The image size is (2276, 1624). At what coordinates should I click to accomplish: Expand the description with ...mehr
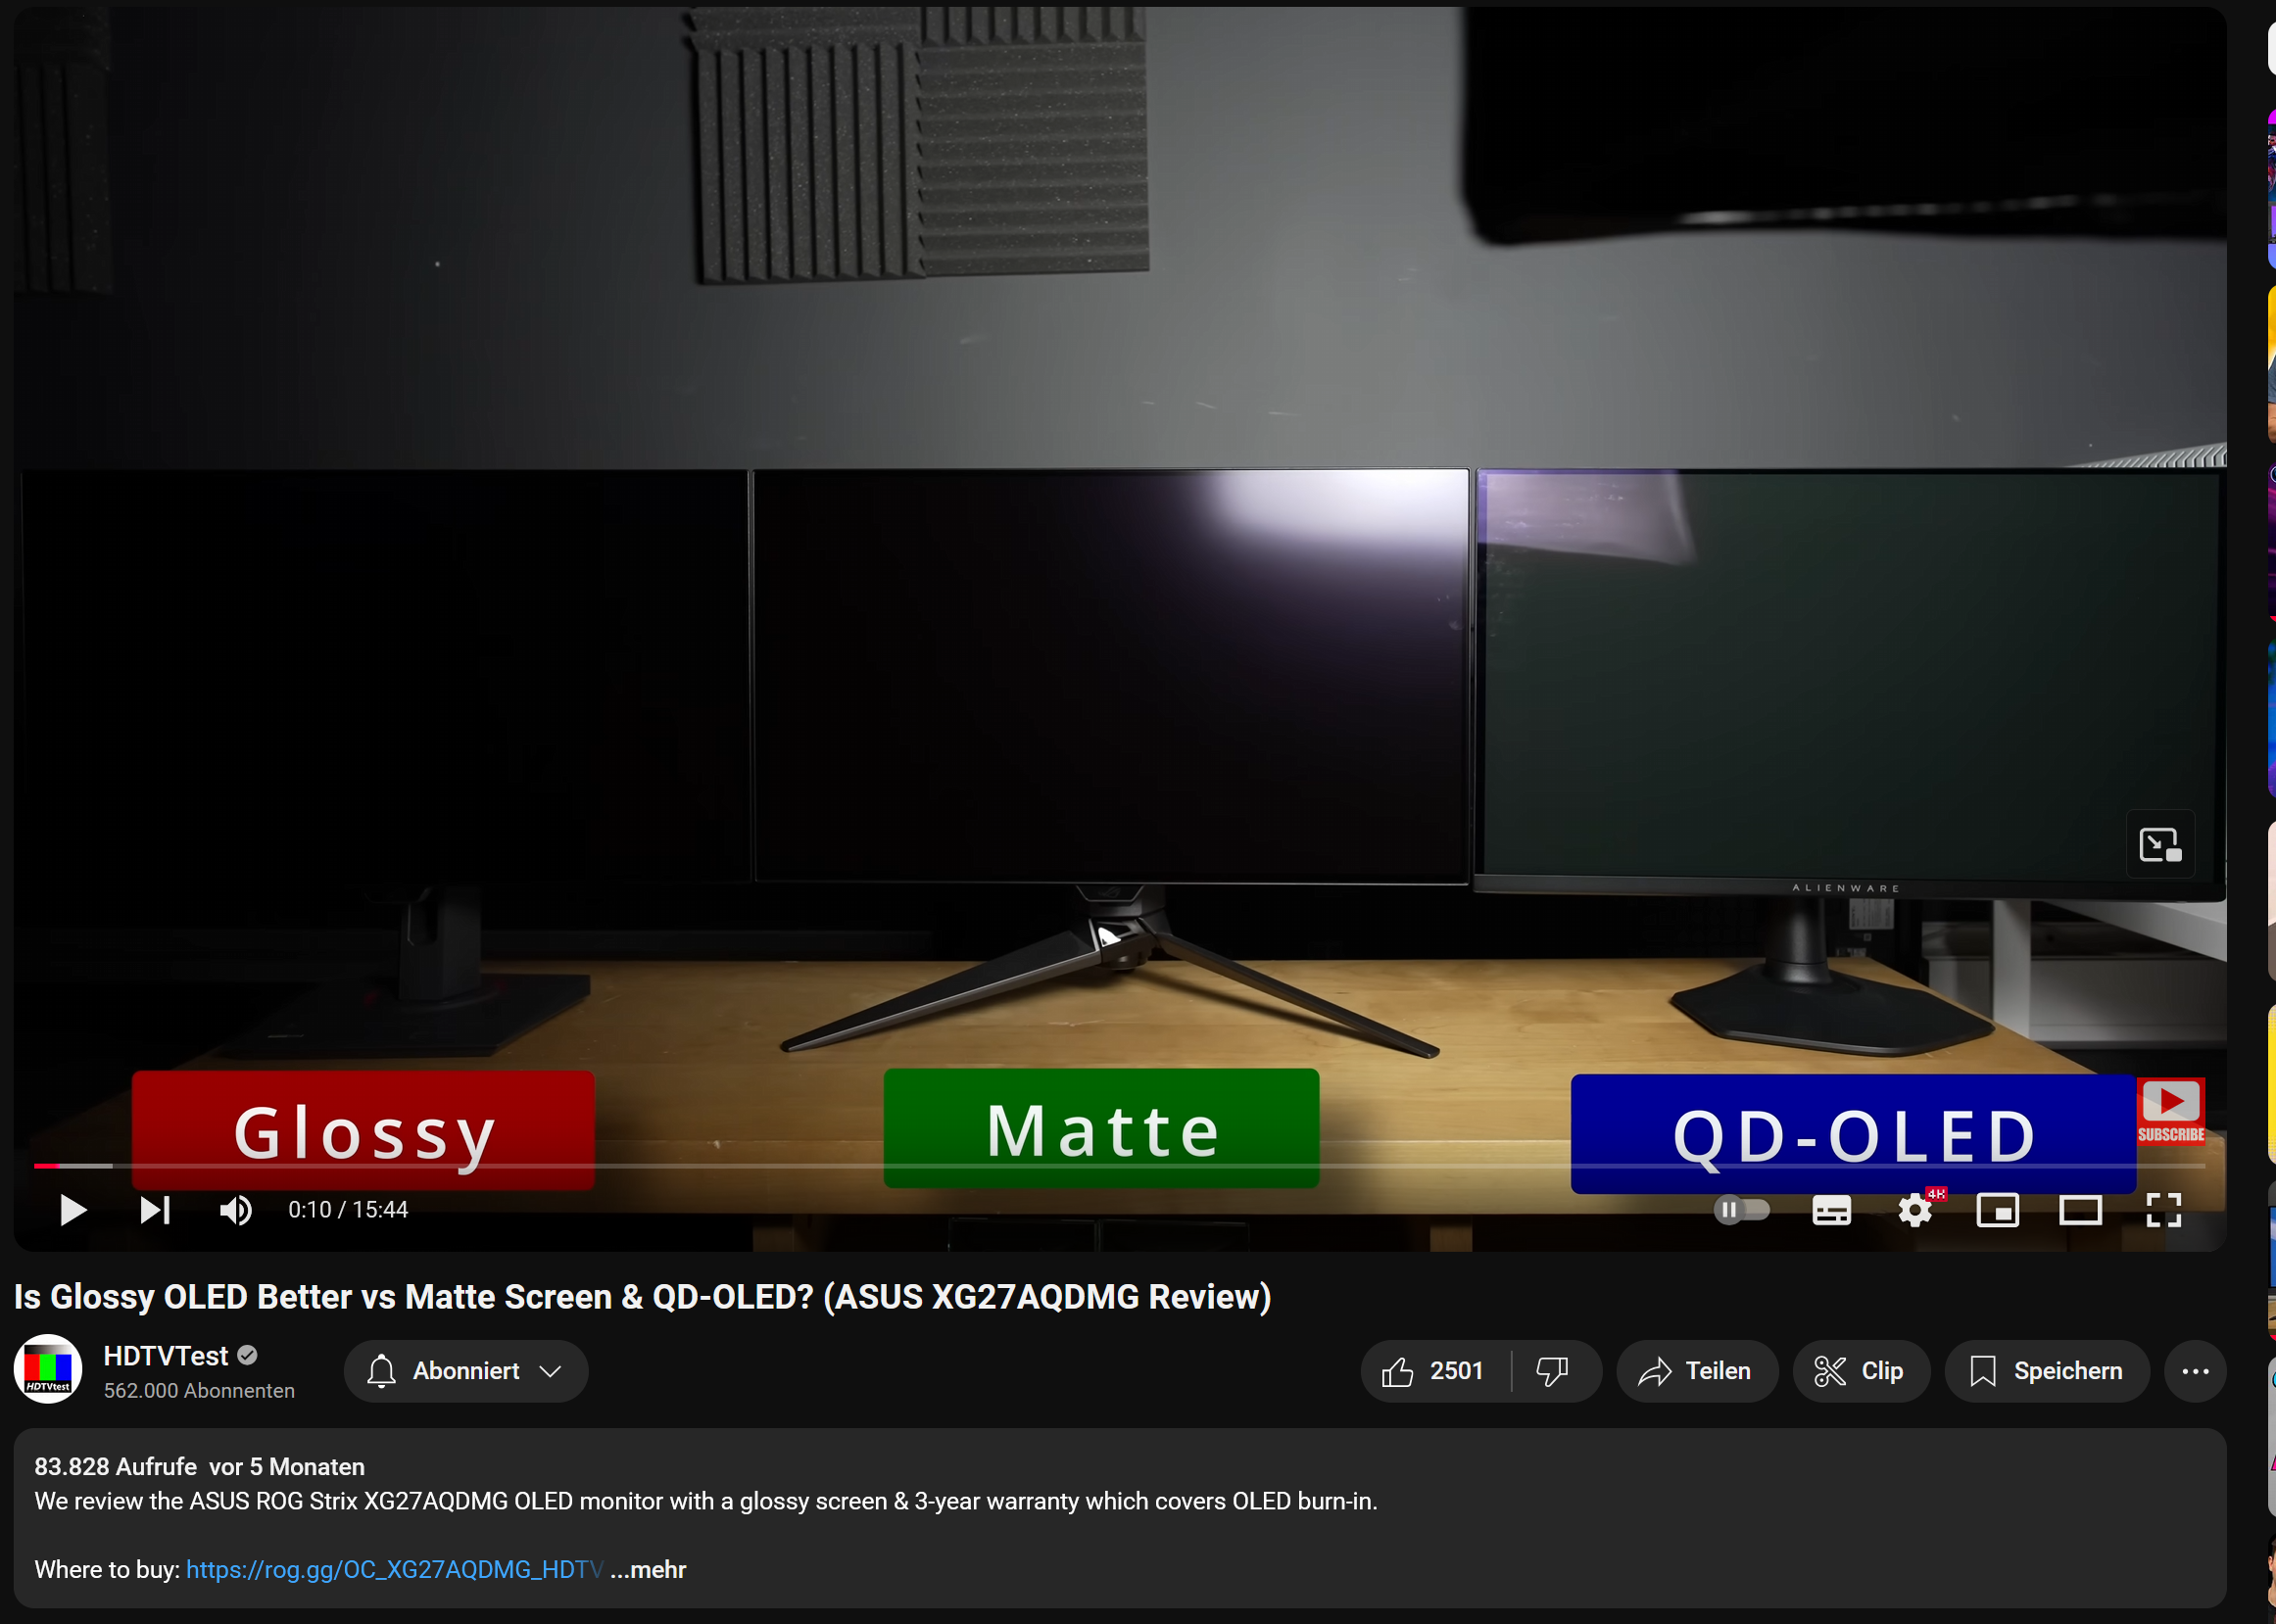649,1569
